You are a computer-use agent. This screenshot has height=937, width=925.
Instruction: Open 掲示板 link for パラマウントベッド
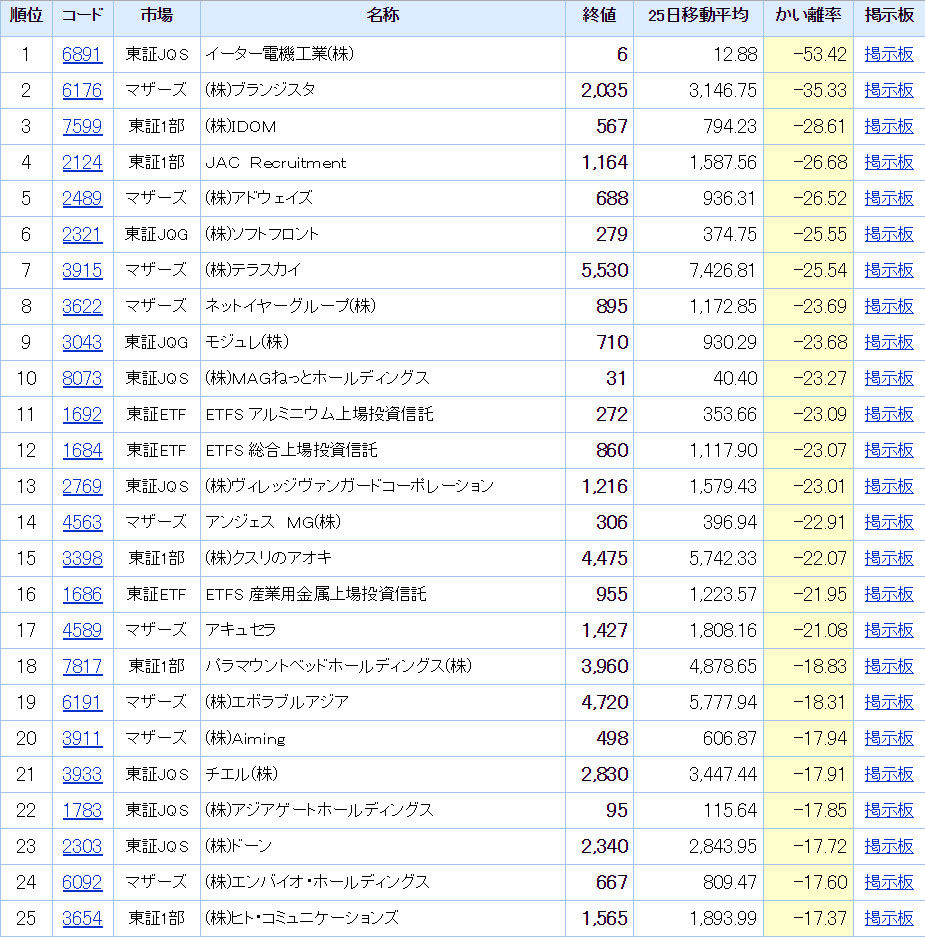point(889,666)
